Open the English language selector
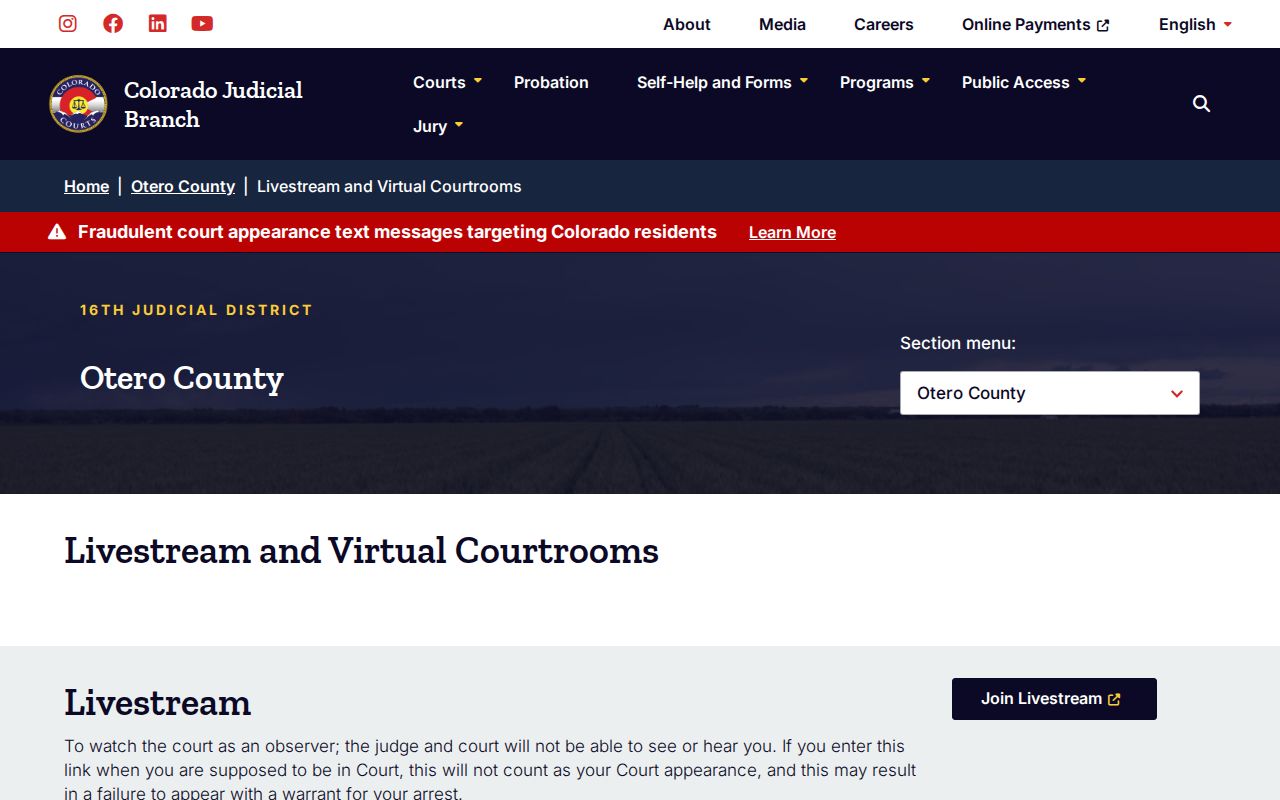The width and height of the screenshot is (1280, 800). [x=1195, y=24]
